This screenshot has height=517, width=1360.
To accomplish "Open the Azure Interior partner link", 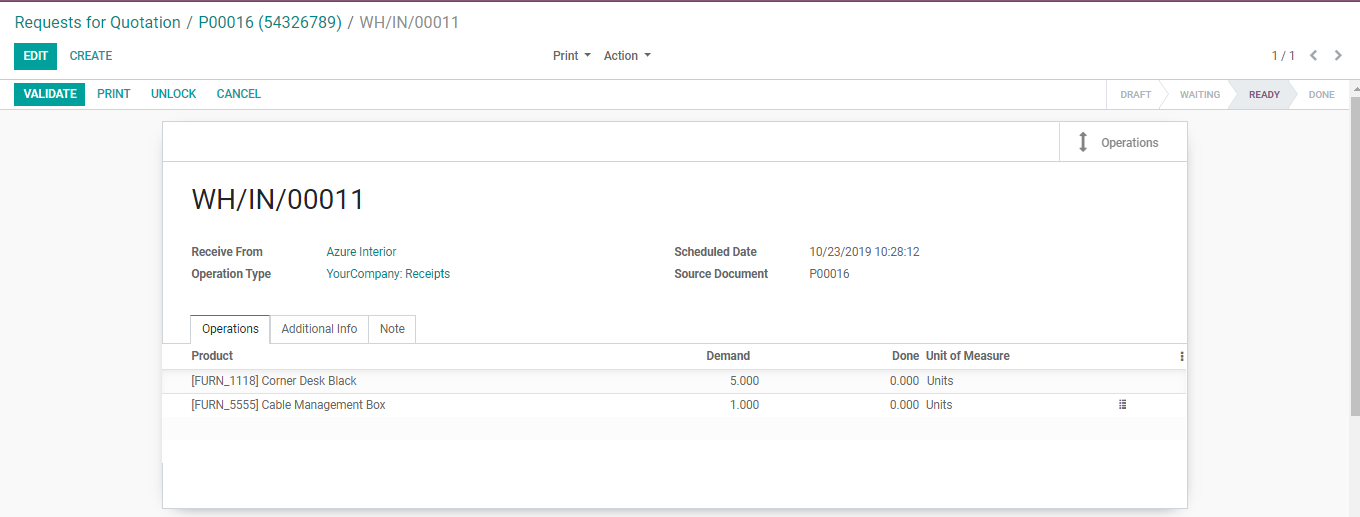I will pos(361,252).
